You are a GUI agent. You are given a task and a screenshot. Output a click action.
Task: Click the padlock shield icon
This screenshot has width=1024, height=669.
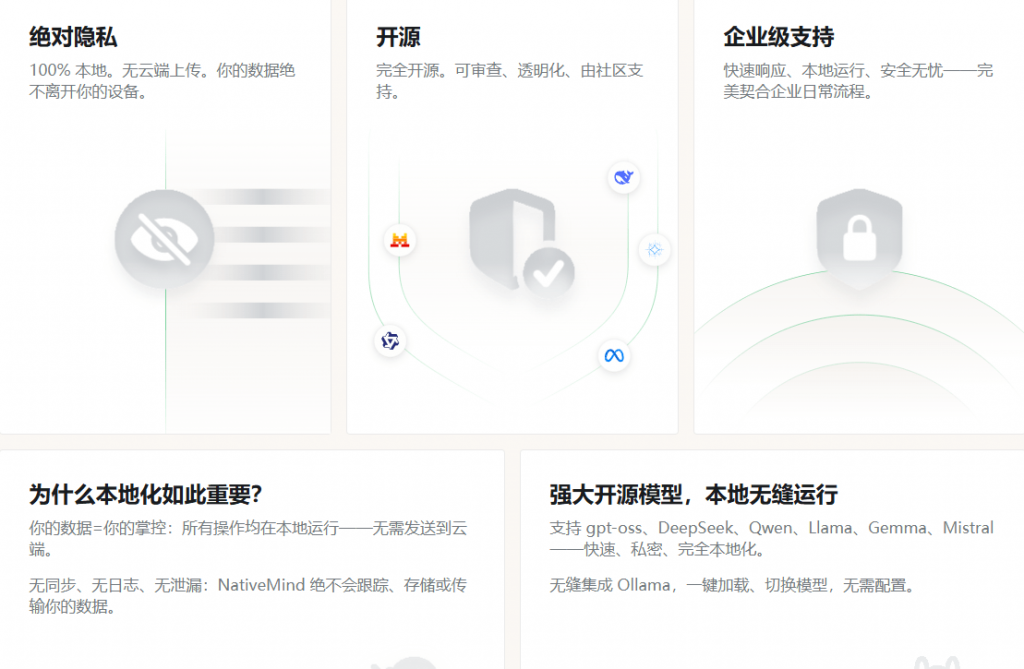859,238
